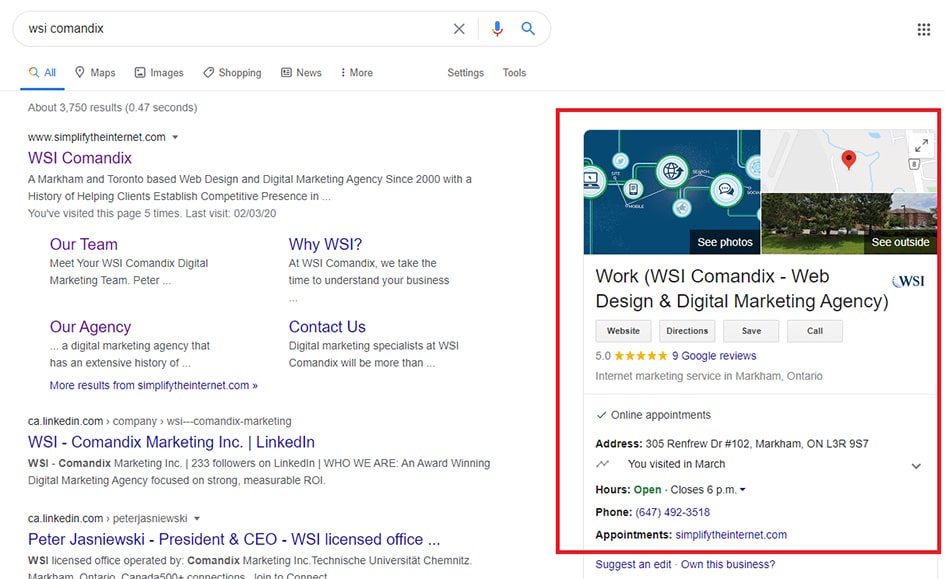Image resolution: width=945 pixels, height=579 pixels.
Task: Click the Internet marketing service in Markham, Ontario text
Action: point(709,376)
